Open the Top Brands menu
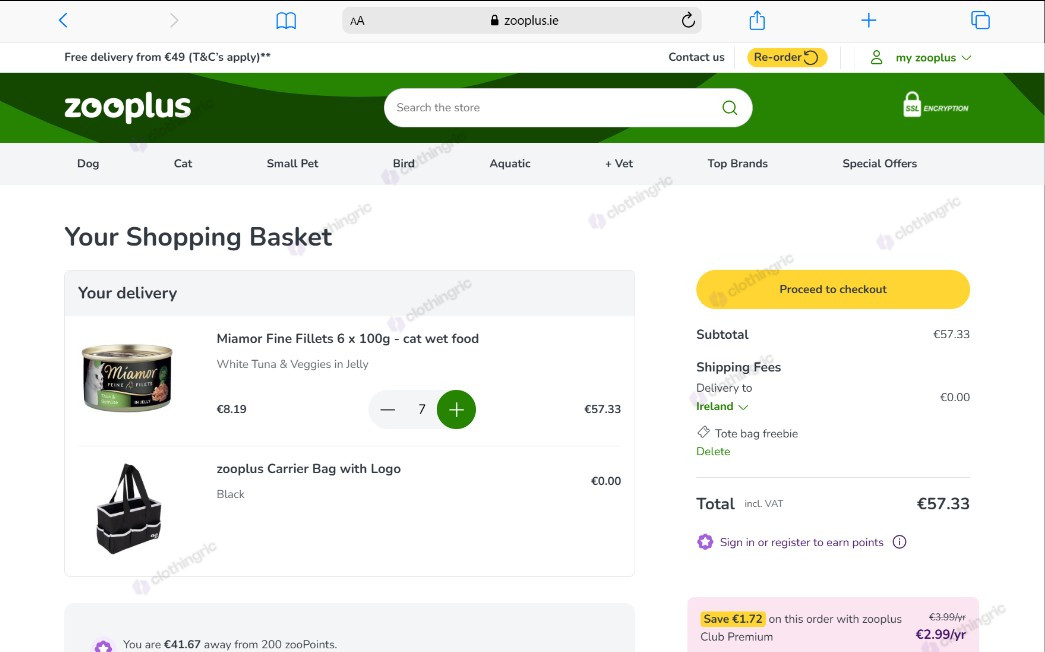This screenshot has width=1045, height=652. coord(738,163)
